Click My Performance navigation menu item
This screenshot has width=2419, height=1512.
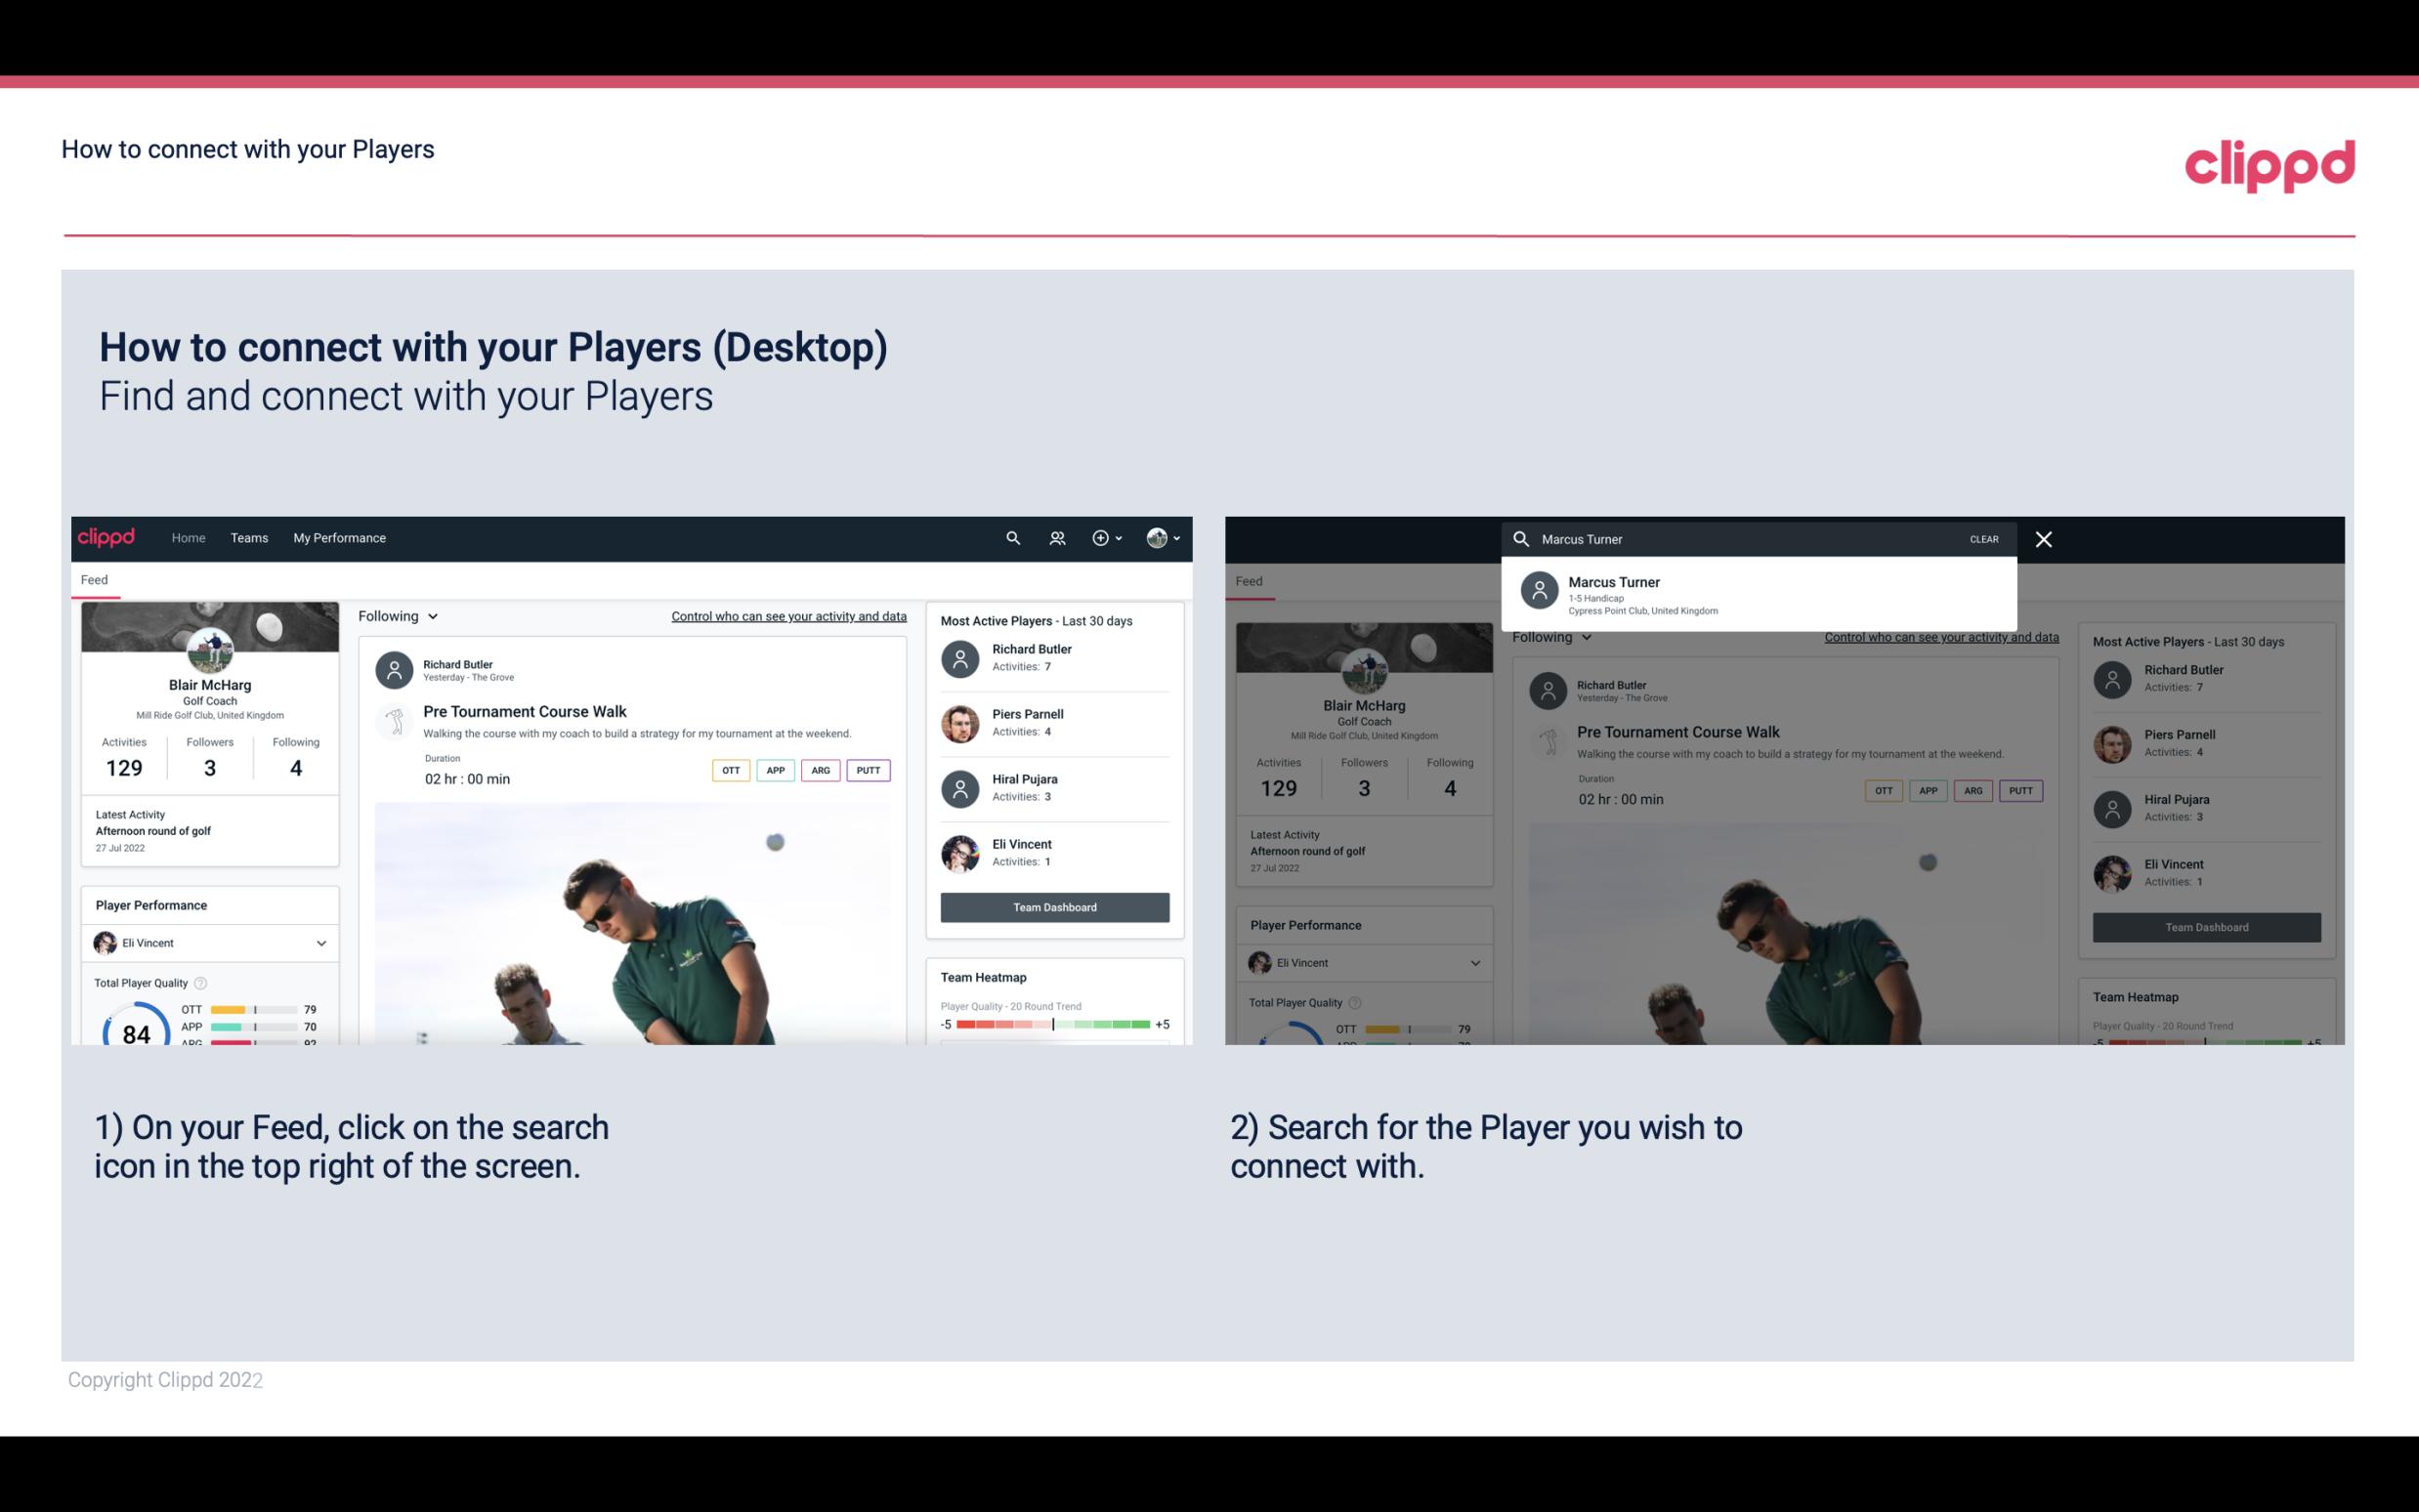(x=340, y=536)
